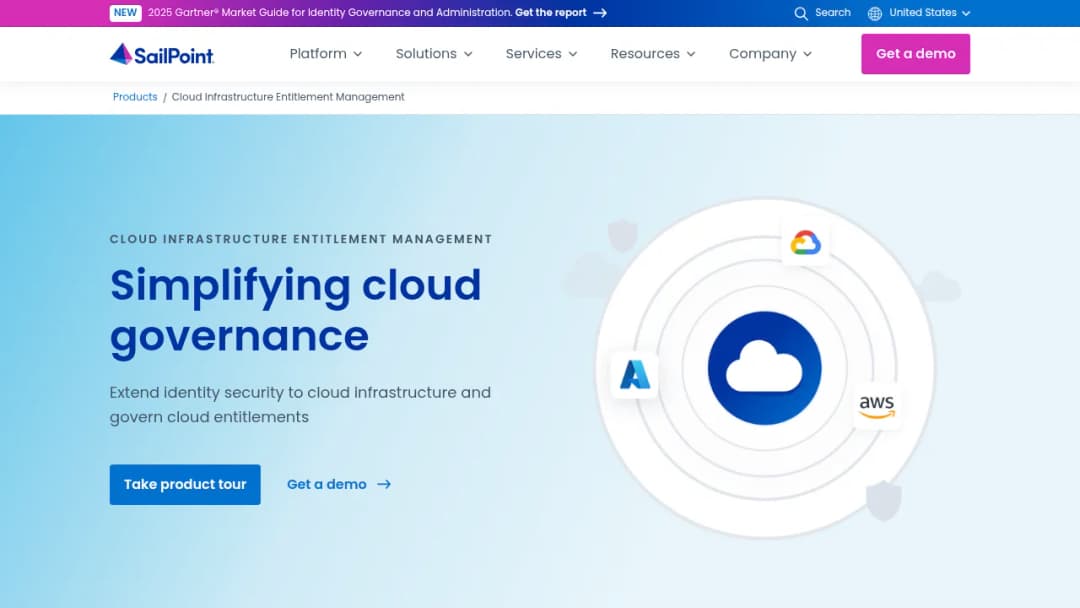Click the central cloud icon
The height and width of the screenshot is (608, 1080).
pos(765,368)
